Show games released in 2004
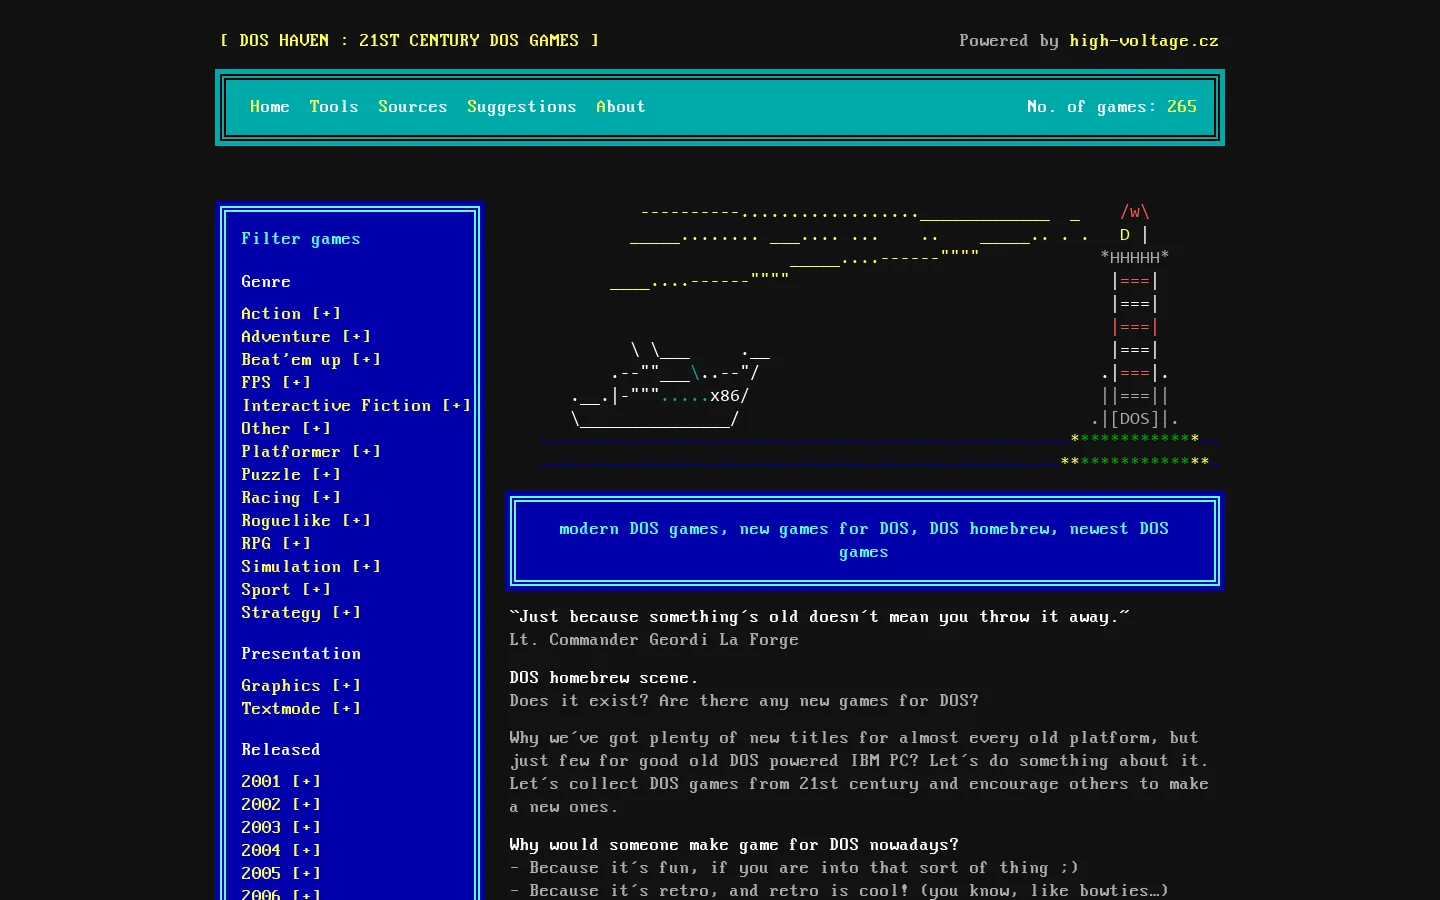1440x900 pixels. click(280, 851)
